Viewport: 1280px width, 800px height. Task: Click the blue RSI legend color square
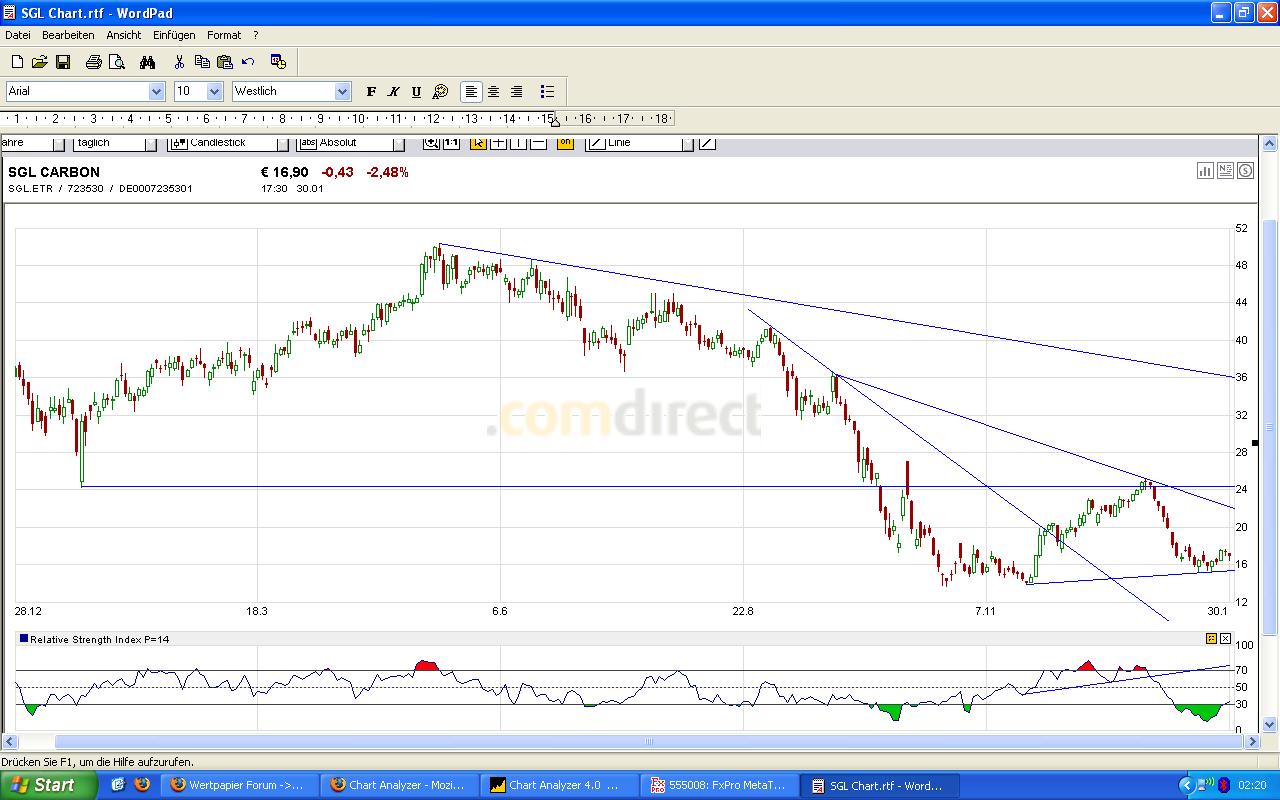(x=24, y=638)
